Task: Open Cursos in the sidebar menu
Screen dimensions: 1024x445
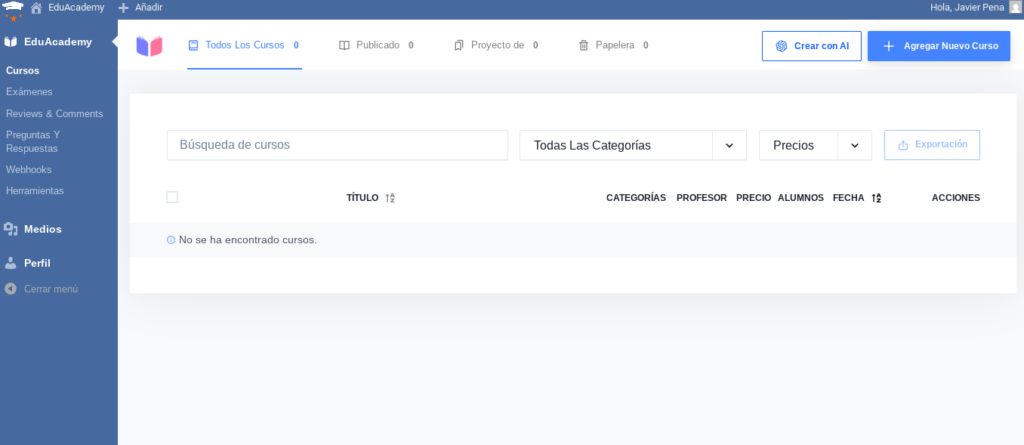Action: [23, 71]
